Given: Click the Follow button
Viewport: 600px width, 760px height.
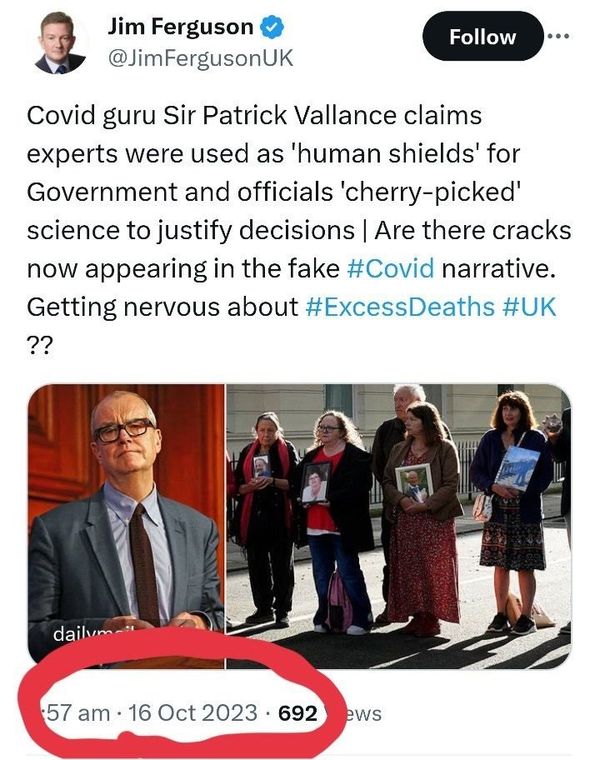Looking at the screenshot, I should pyautogui.click(x=483, y=36).
